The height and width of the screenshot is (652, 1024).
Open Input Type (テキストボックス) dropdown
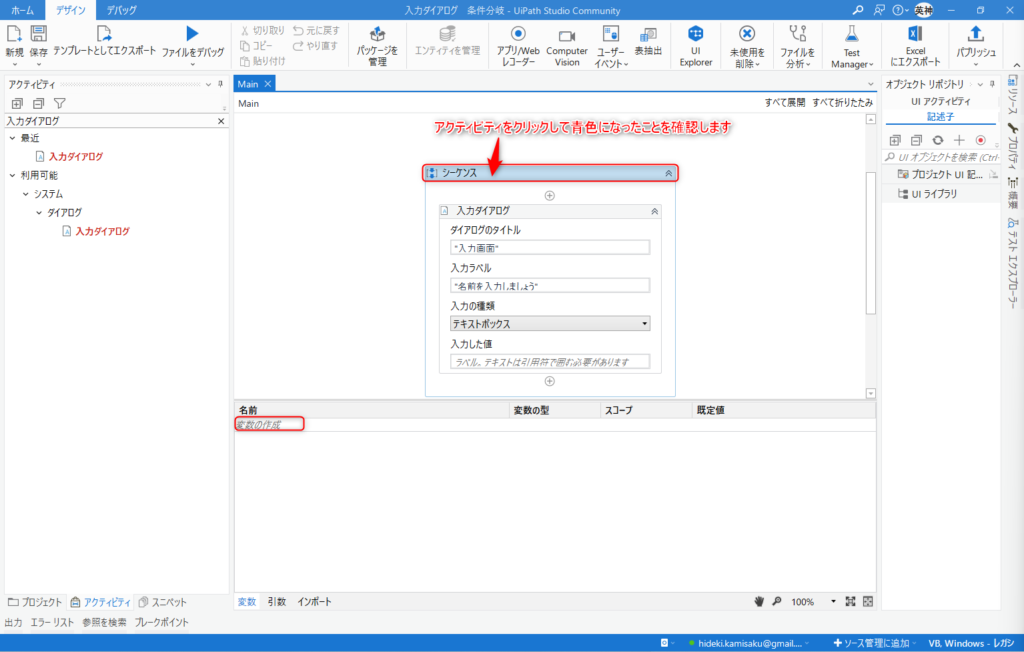point(550,323)
